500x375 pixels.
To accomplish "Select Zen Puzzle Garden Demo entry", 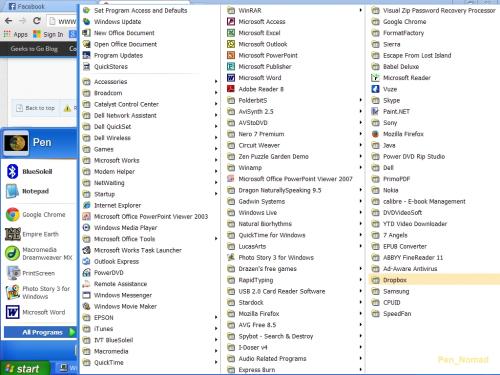I will pyautogui.click(x=294, y=156).
